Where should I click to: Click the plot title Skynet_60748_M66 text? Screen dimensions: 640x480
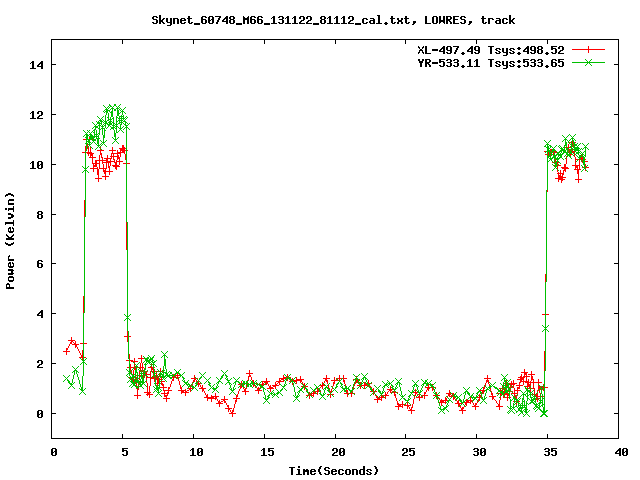333,20
